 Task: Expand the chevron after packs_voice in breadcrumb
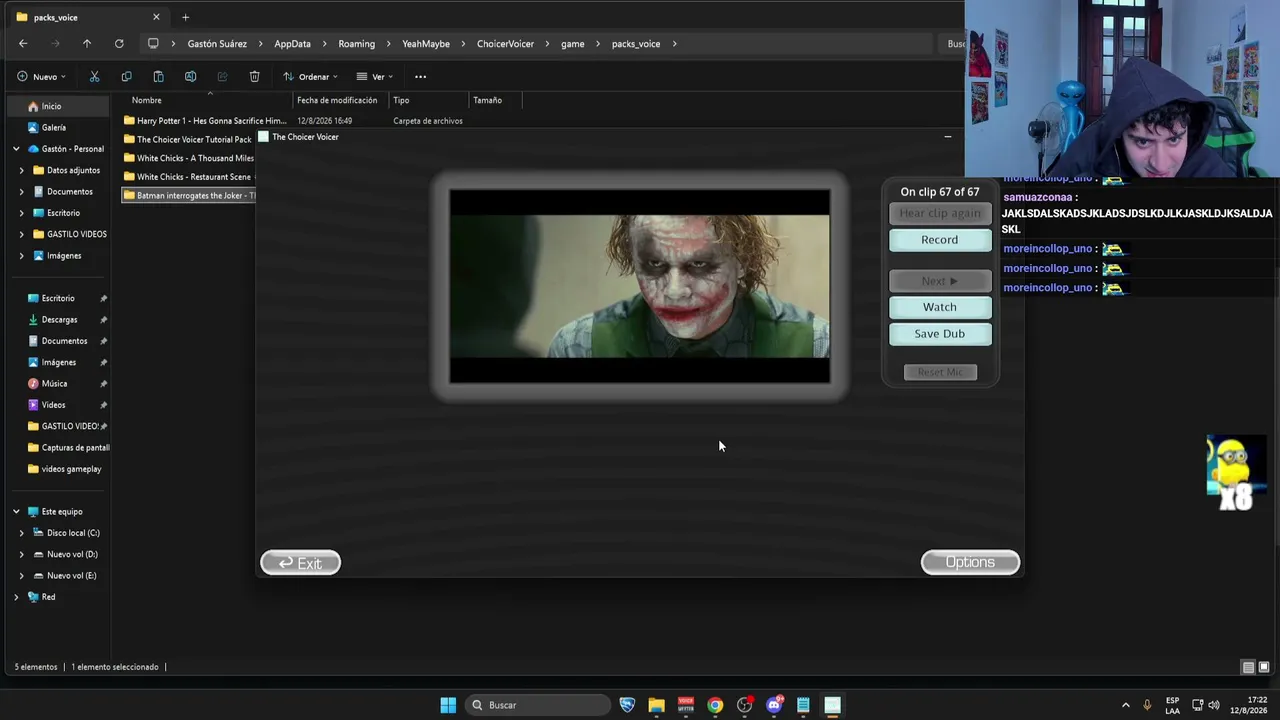click(x=675, y=44)
